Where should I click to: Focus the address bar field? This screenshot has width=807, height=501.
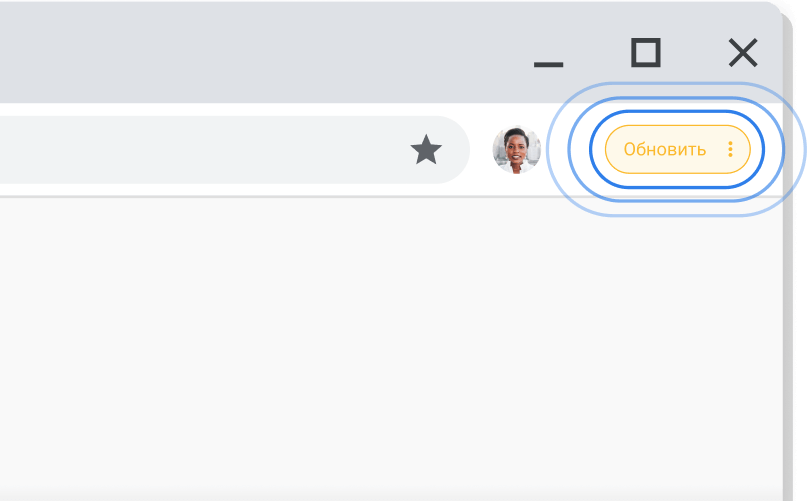click(x=200, y=150)
